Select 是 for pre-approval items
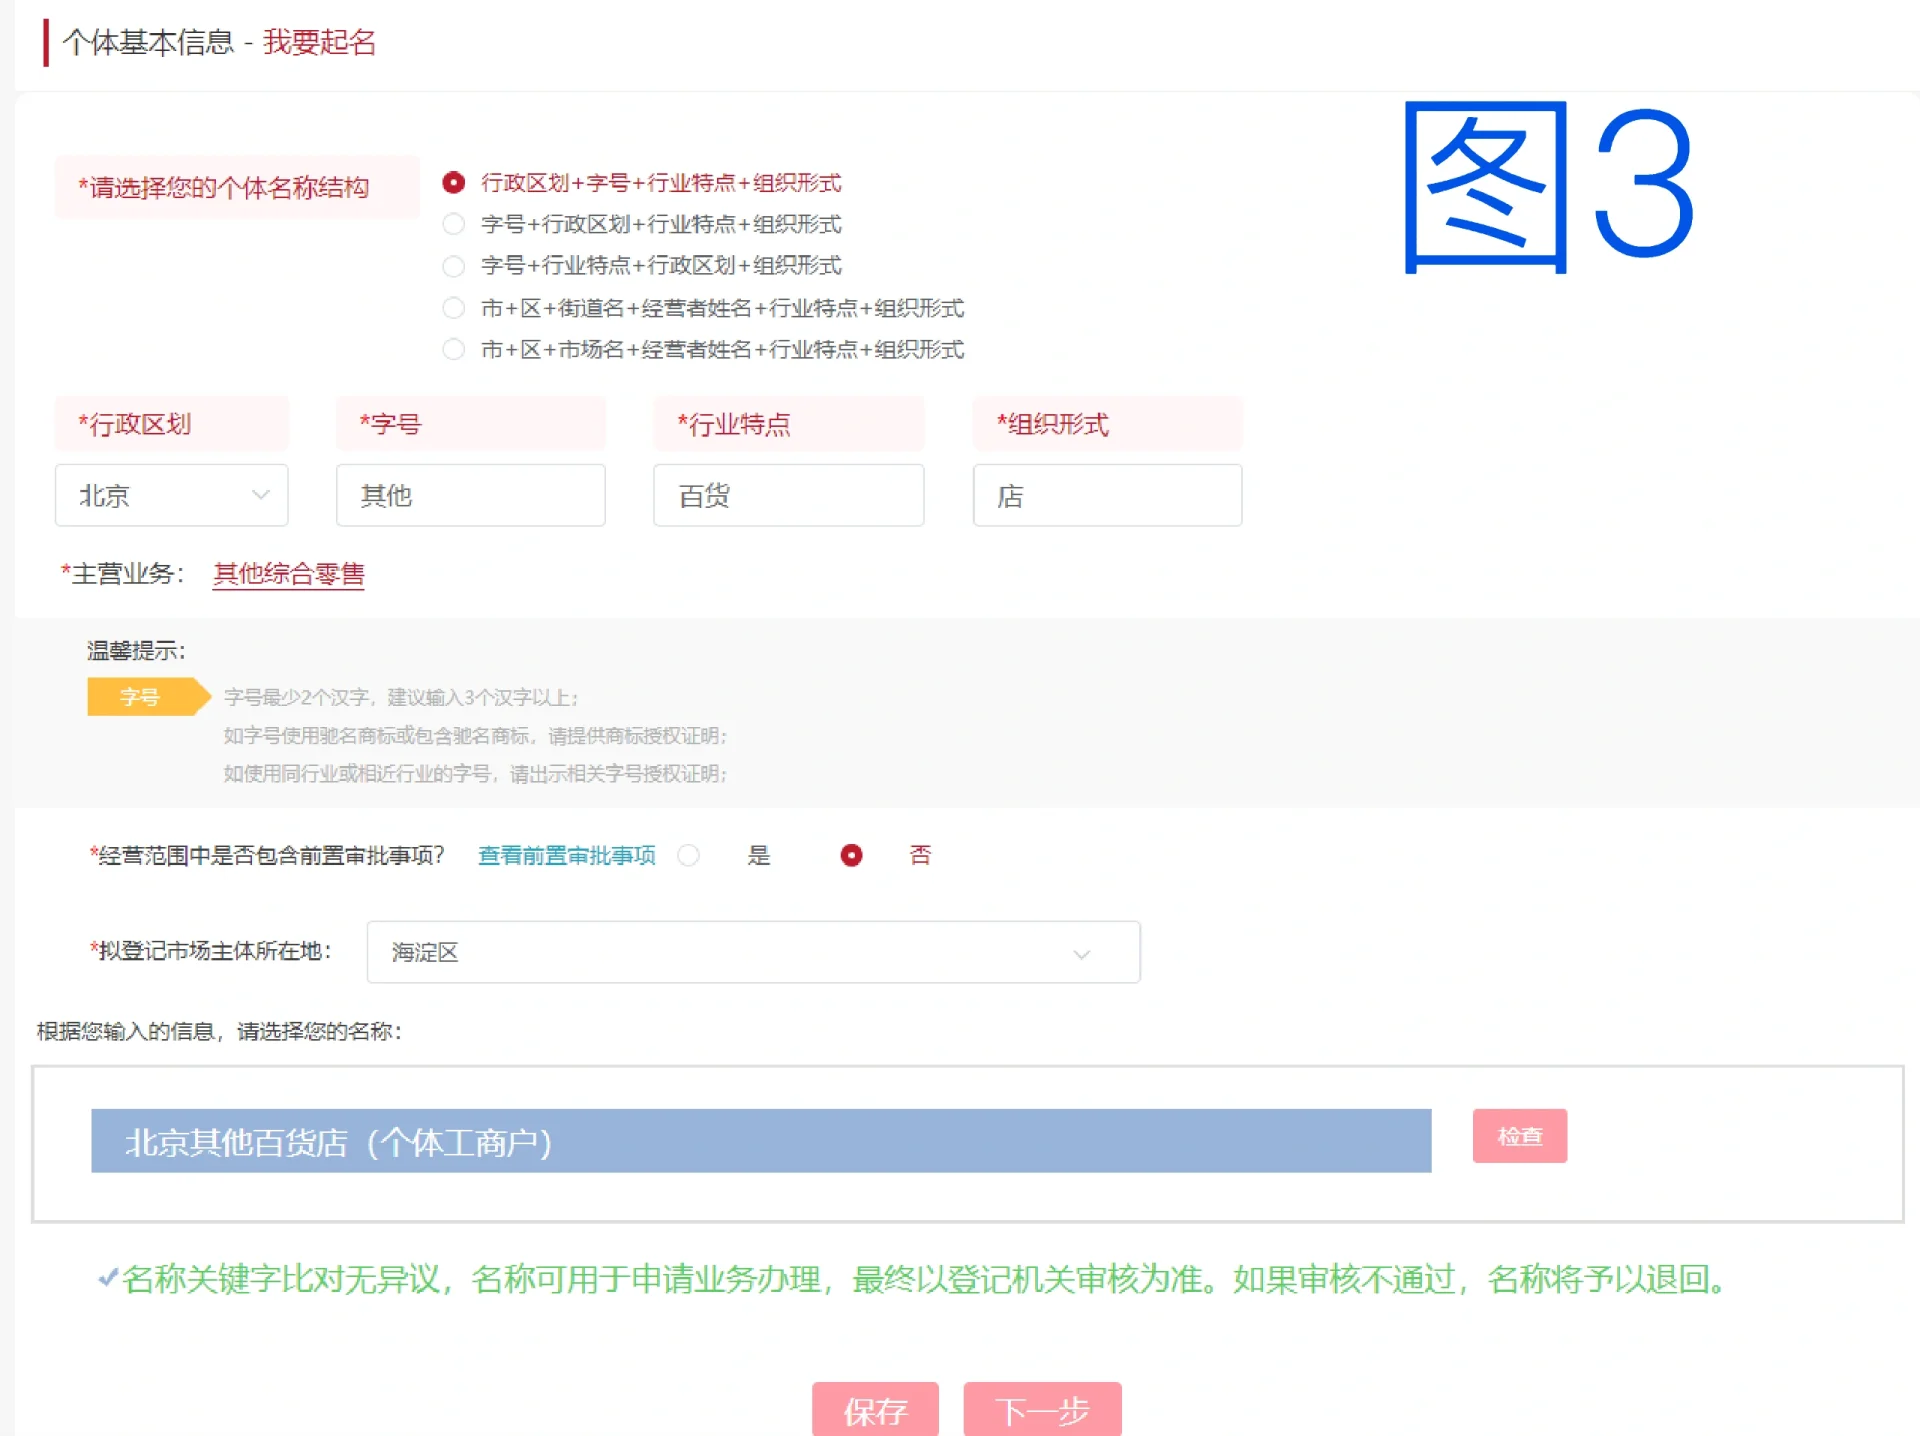This screenshot has height=1436, width=1920. pos(688,856)
